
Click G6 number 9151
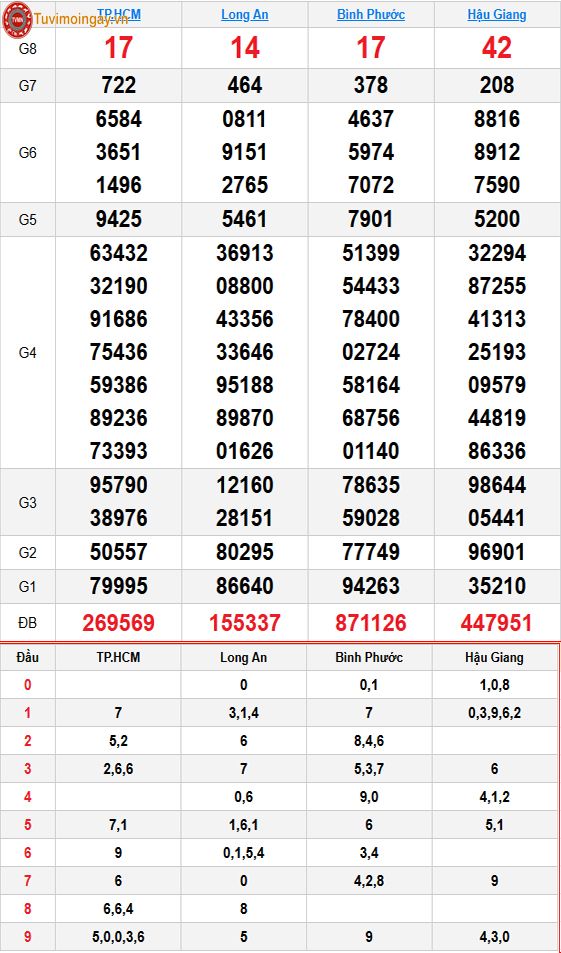[244, 152]
